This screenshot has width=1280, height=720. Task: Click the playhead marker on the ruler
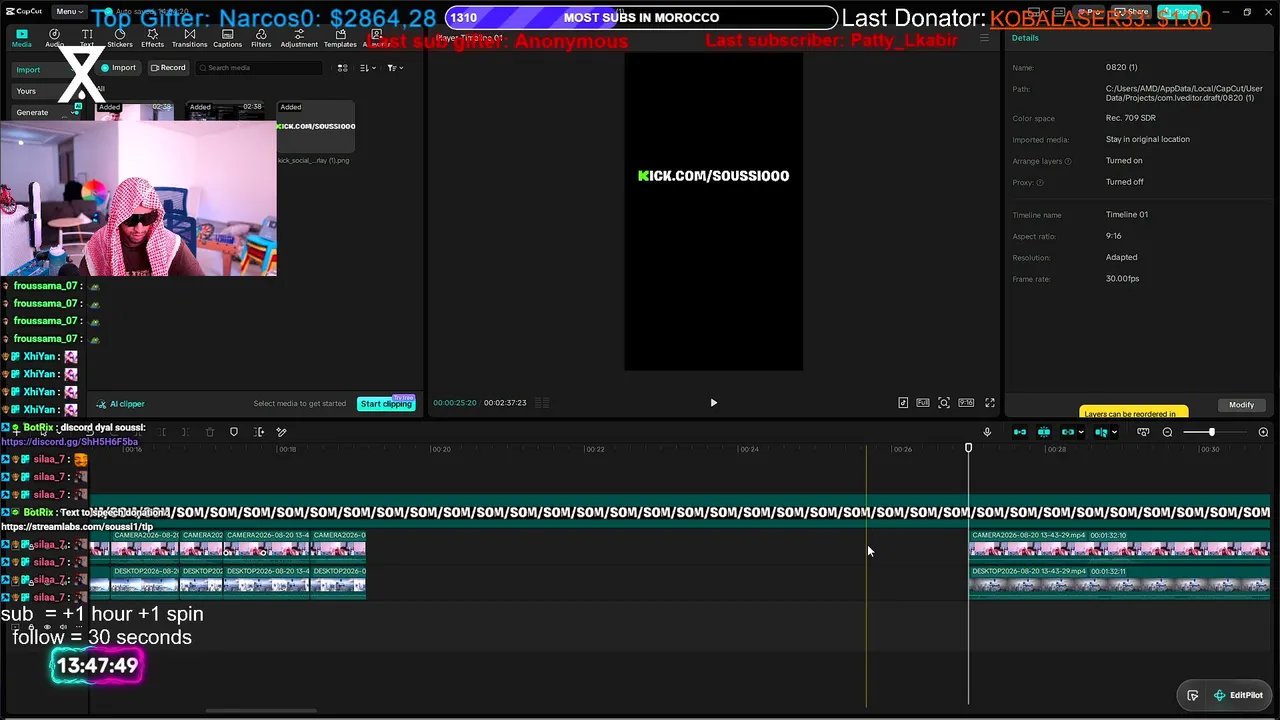pos(968,448)
